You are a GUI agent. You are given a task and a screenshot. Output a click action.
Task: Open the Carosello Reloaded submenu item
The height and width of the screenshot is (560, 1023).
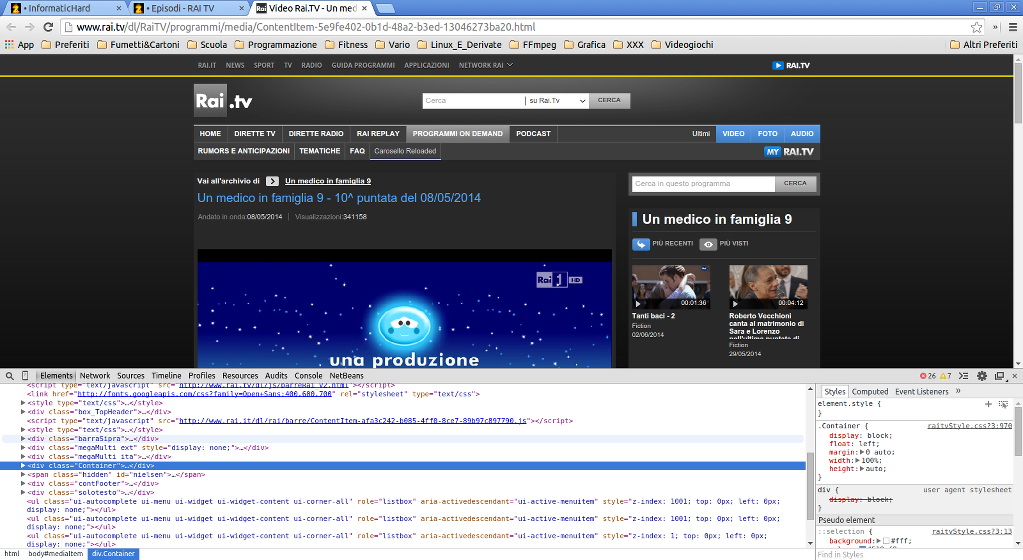[x=405, y=151]
